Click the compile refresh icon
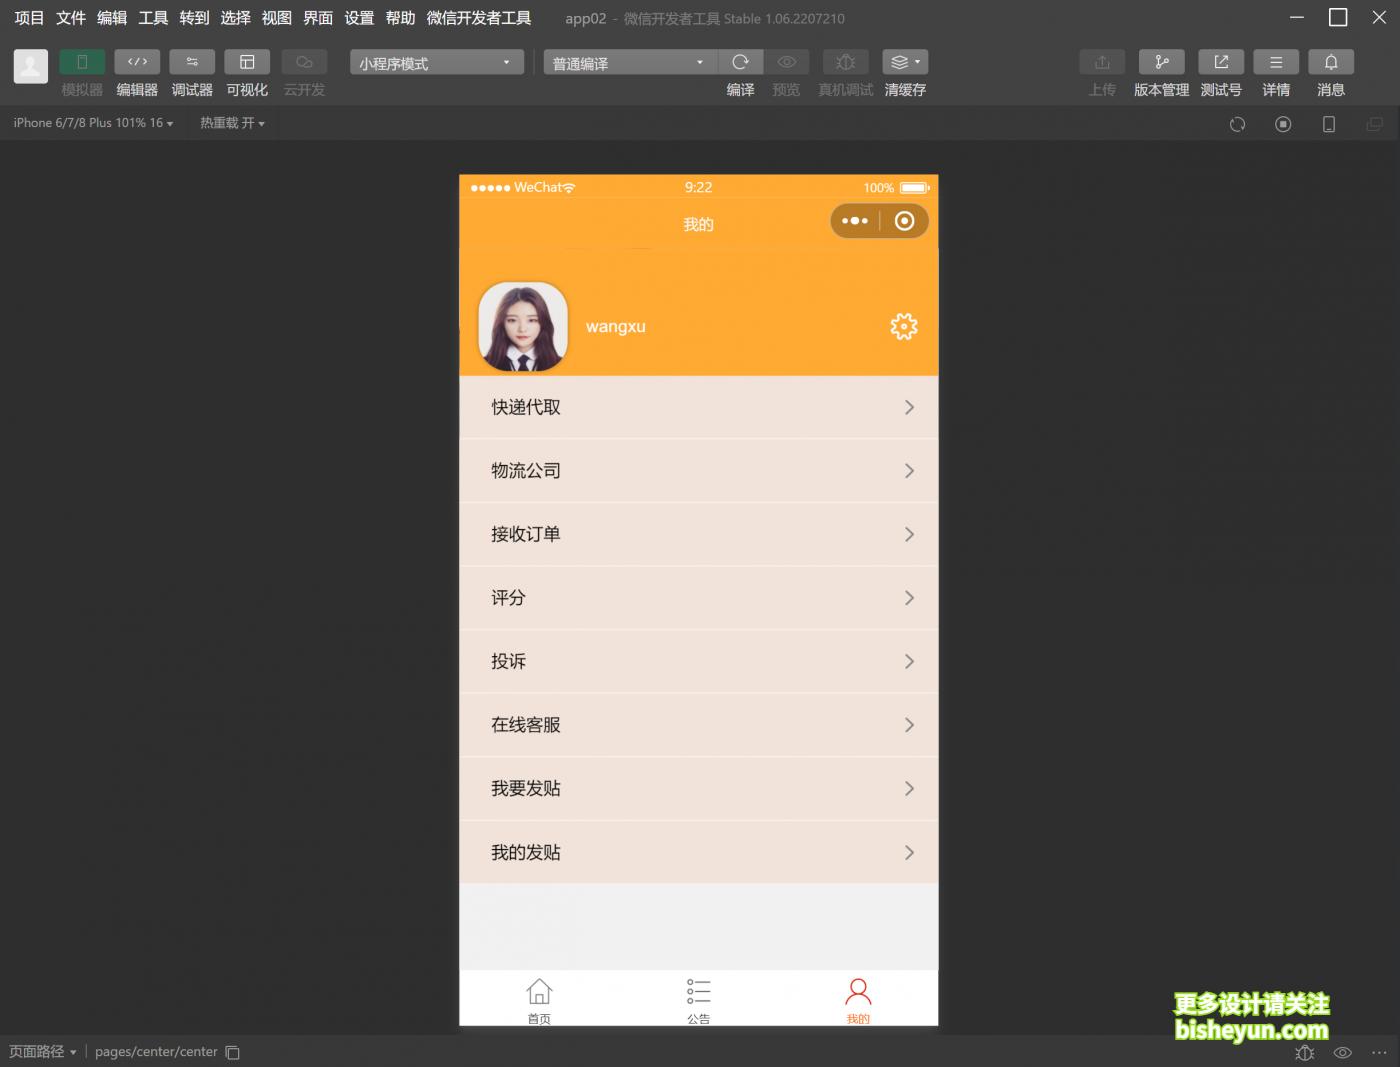1400x1067 pixels. tap(741, 62)
